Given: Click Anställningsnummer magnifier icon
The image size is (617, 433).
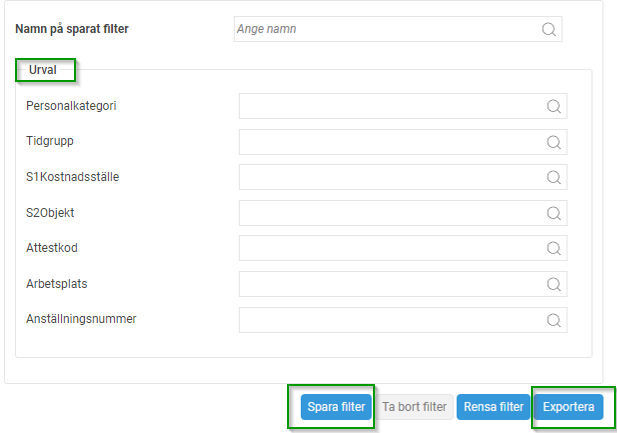Looking at the screenshot, I should (x=554, y=320).
